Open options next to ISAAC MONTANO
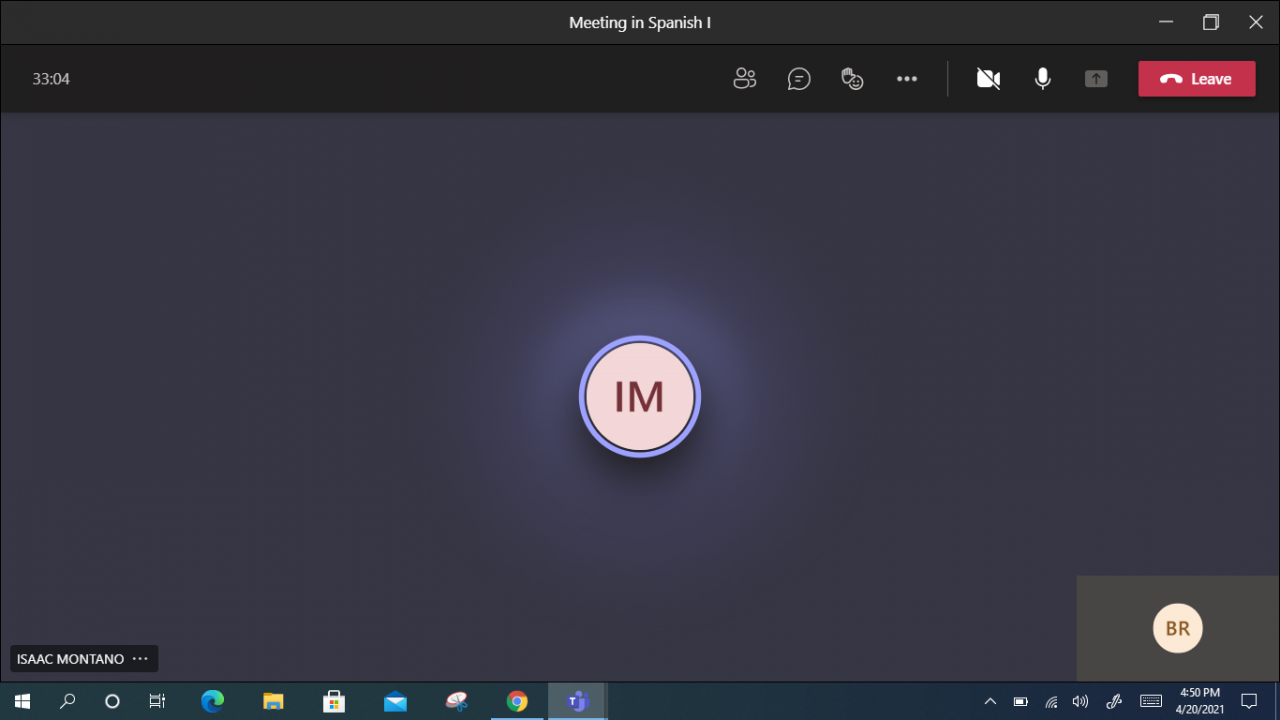Viewport: 1280px width, 720px height. [x=140, y=659]
